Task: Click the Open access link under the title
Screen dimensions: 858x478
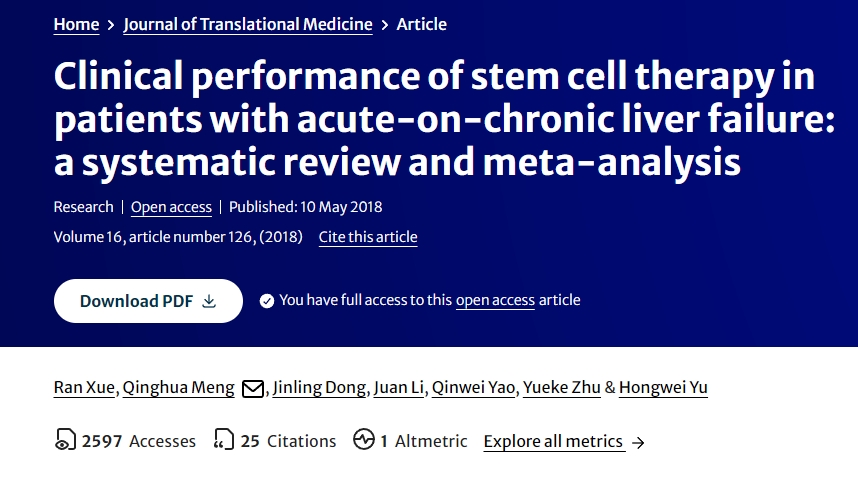Action: click(171, 207)
